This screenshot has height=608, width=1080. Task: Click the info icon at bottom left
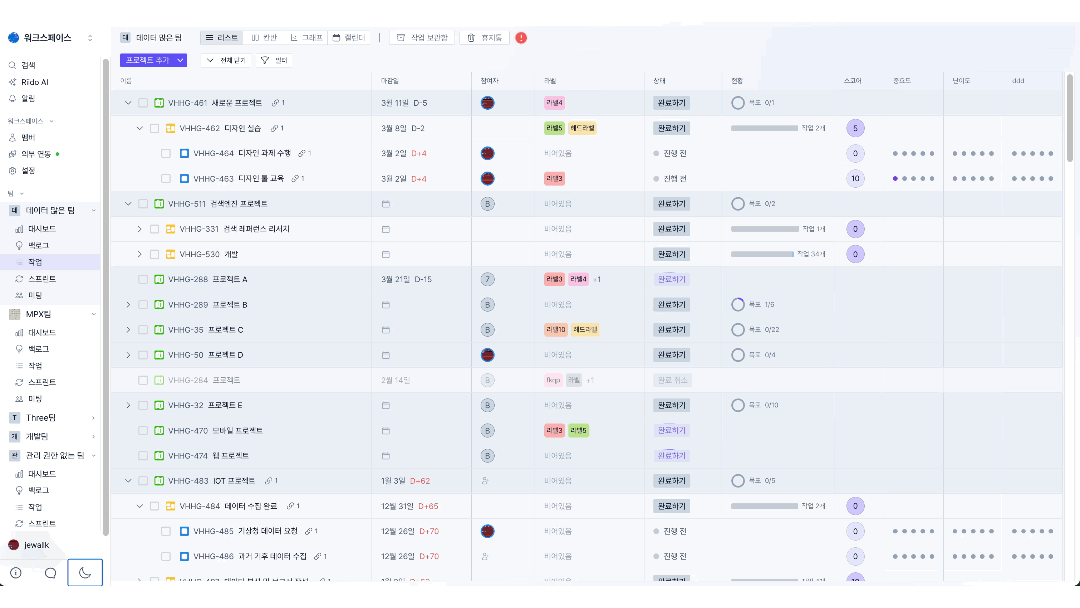[x=16, y=573]
